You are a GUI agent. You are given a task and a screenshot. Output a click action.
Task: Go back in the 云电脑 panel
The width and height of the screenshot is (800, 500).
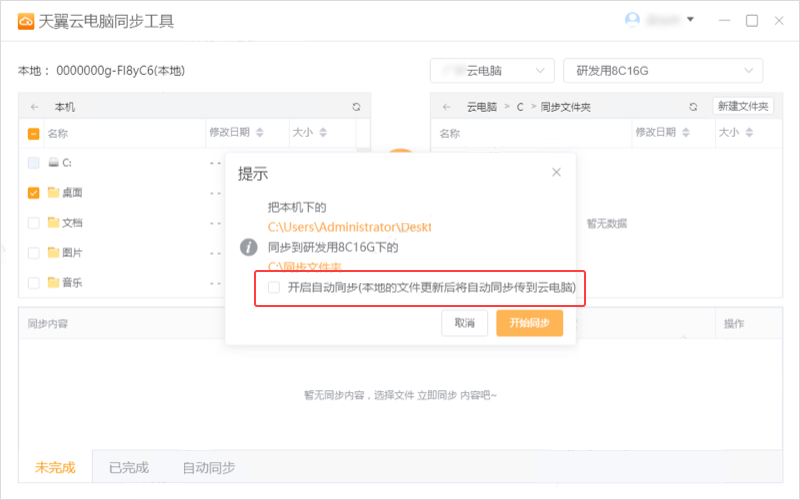point(446,107)
